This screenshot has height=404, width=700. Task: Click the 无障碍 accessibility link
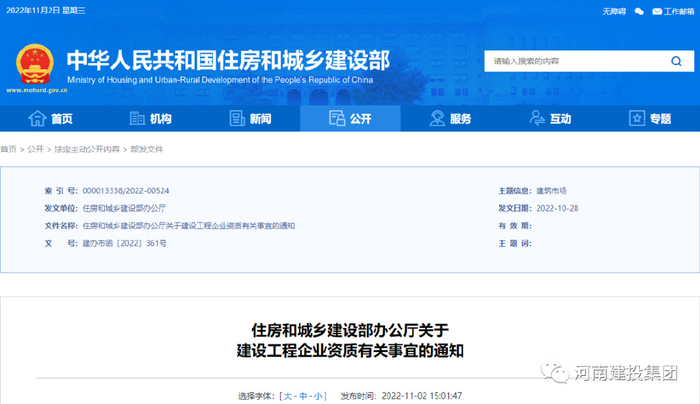click(x=614, y=11)
